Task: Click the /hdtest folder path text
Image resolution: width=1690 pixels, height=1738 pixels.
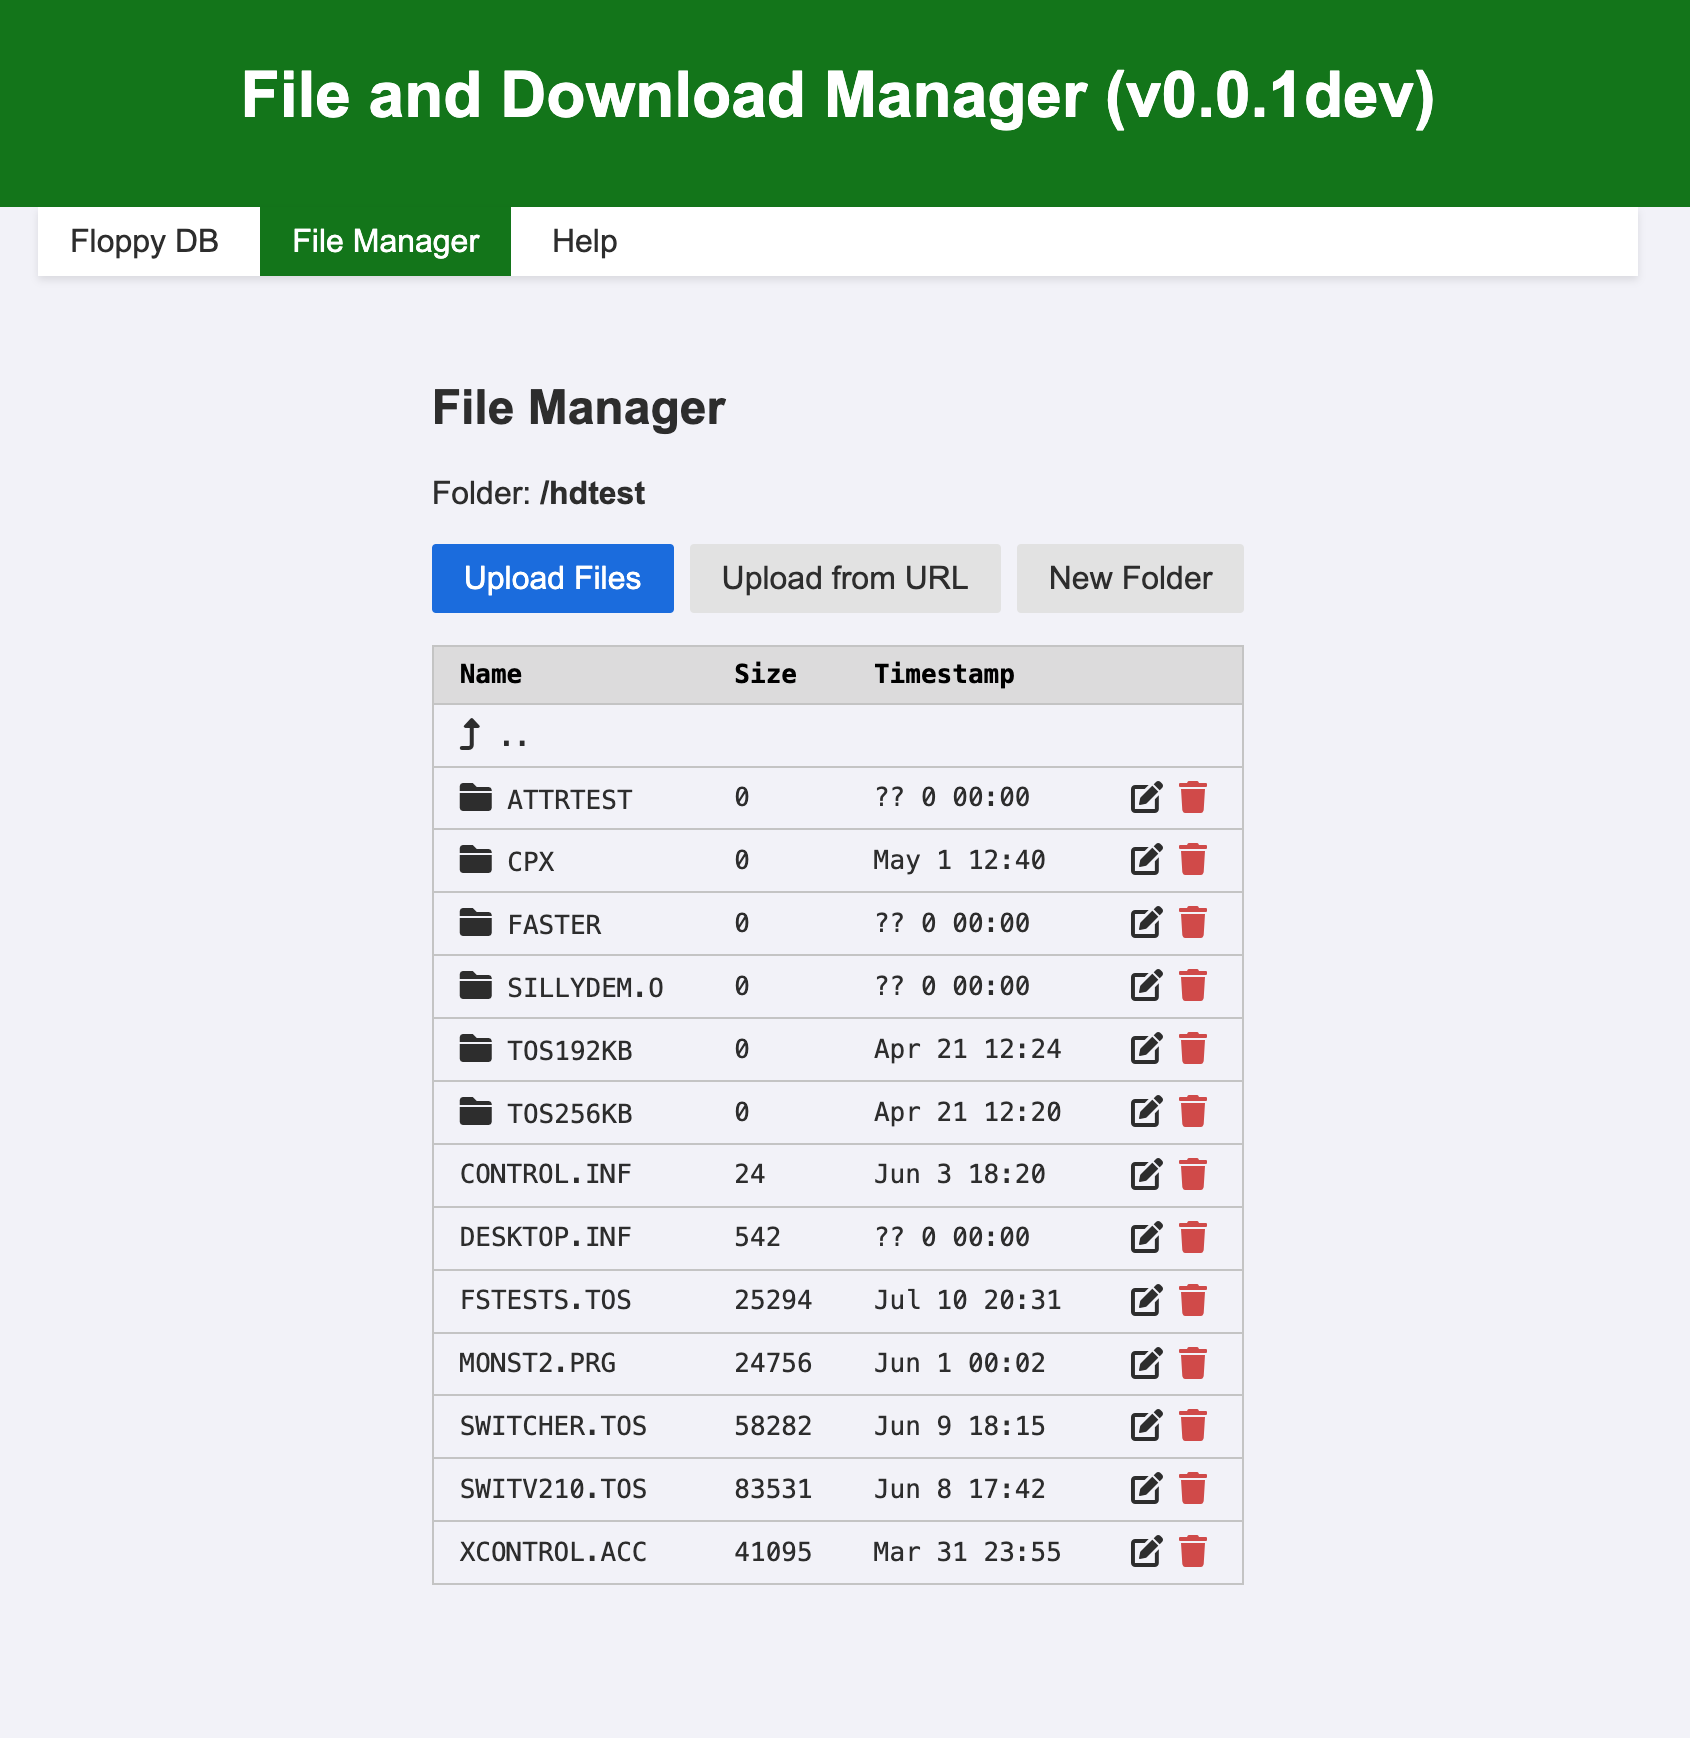Action: [x=592, y=493]
